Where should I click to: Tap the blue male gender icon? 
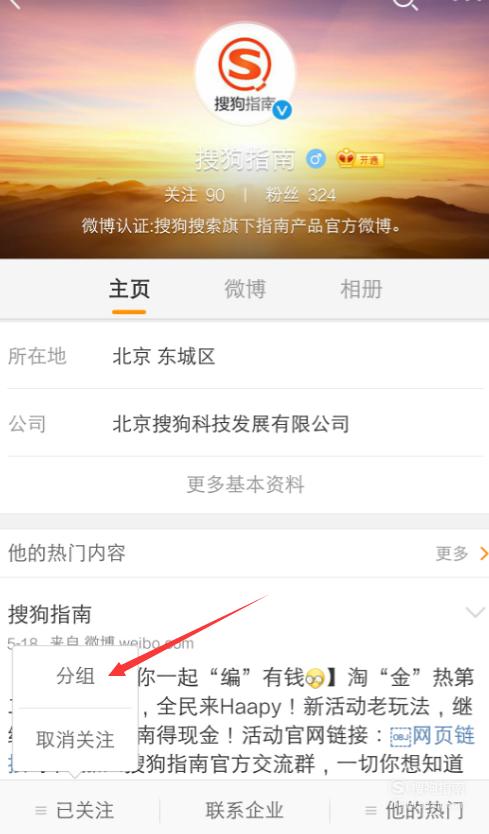click(316, 159)
